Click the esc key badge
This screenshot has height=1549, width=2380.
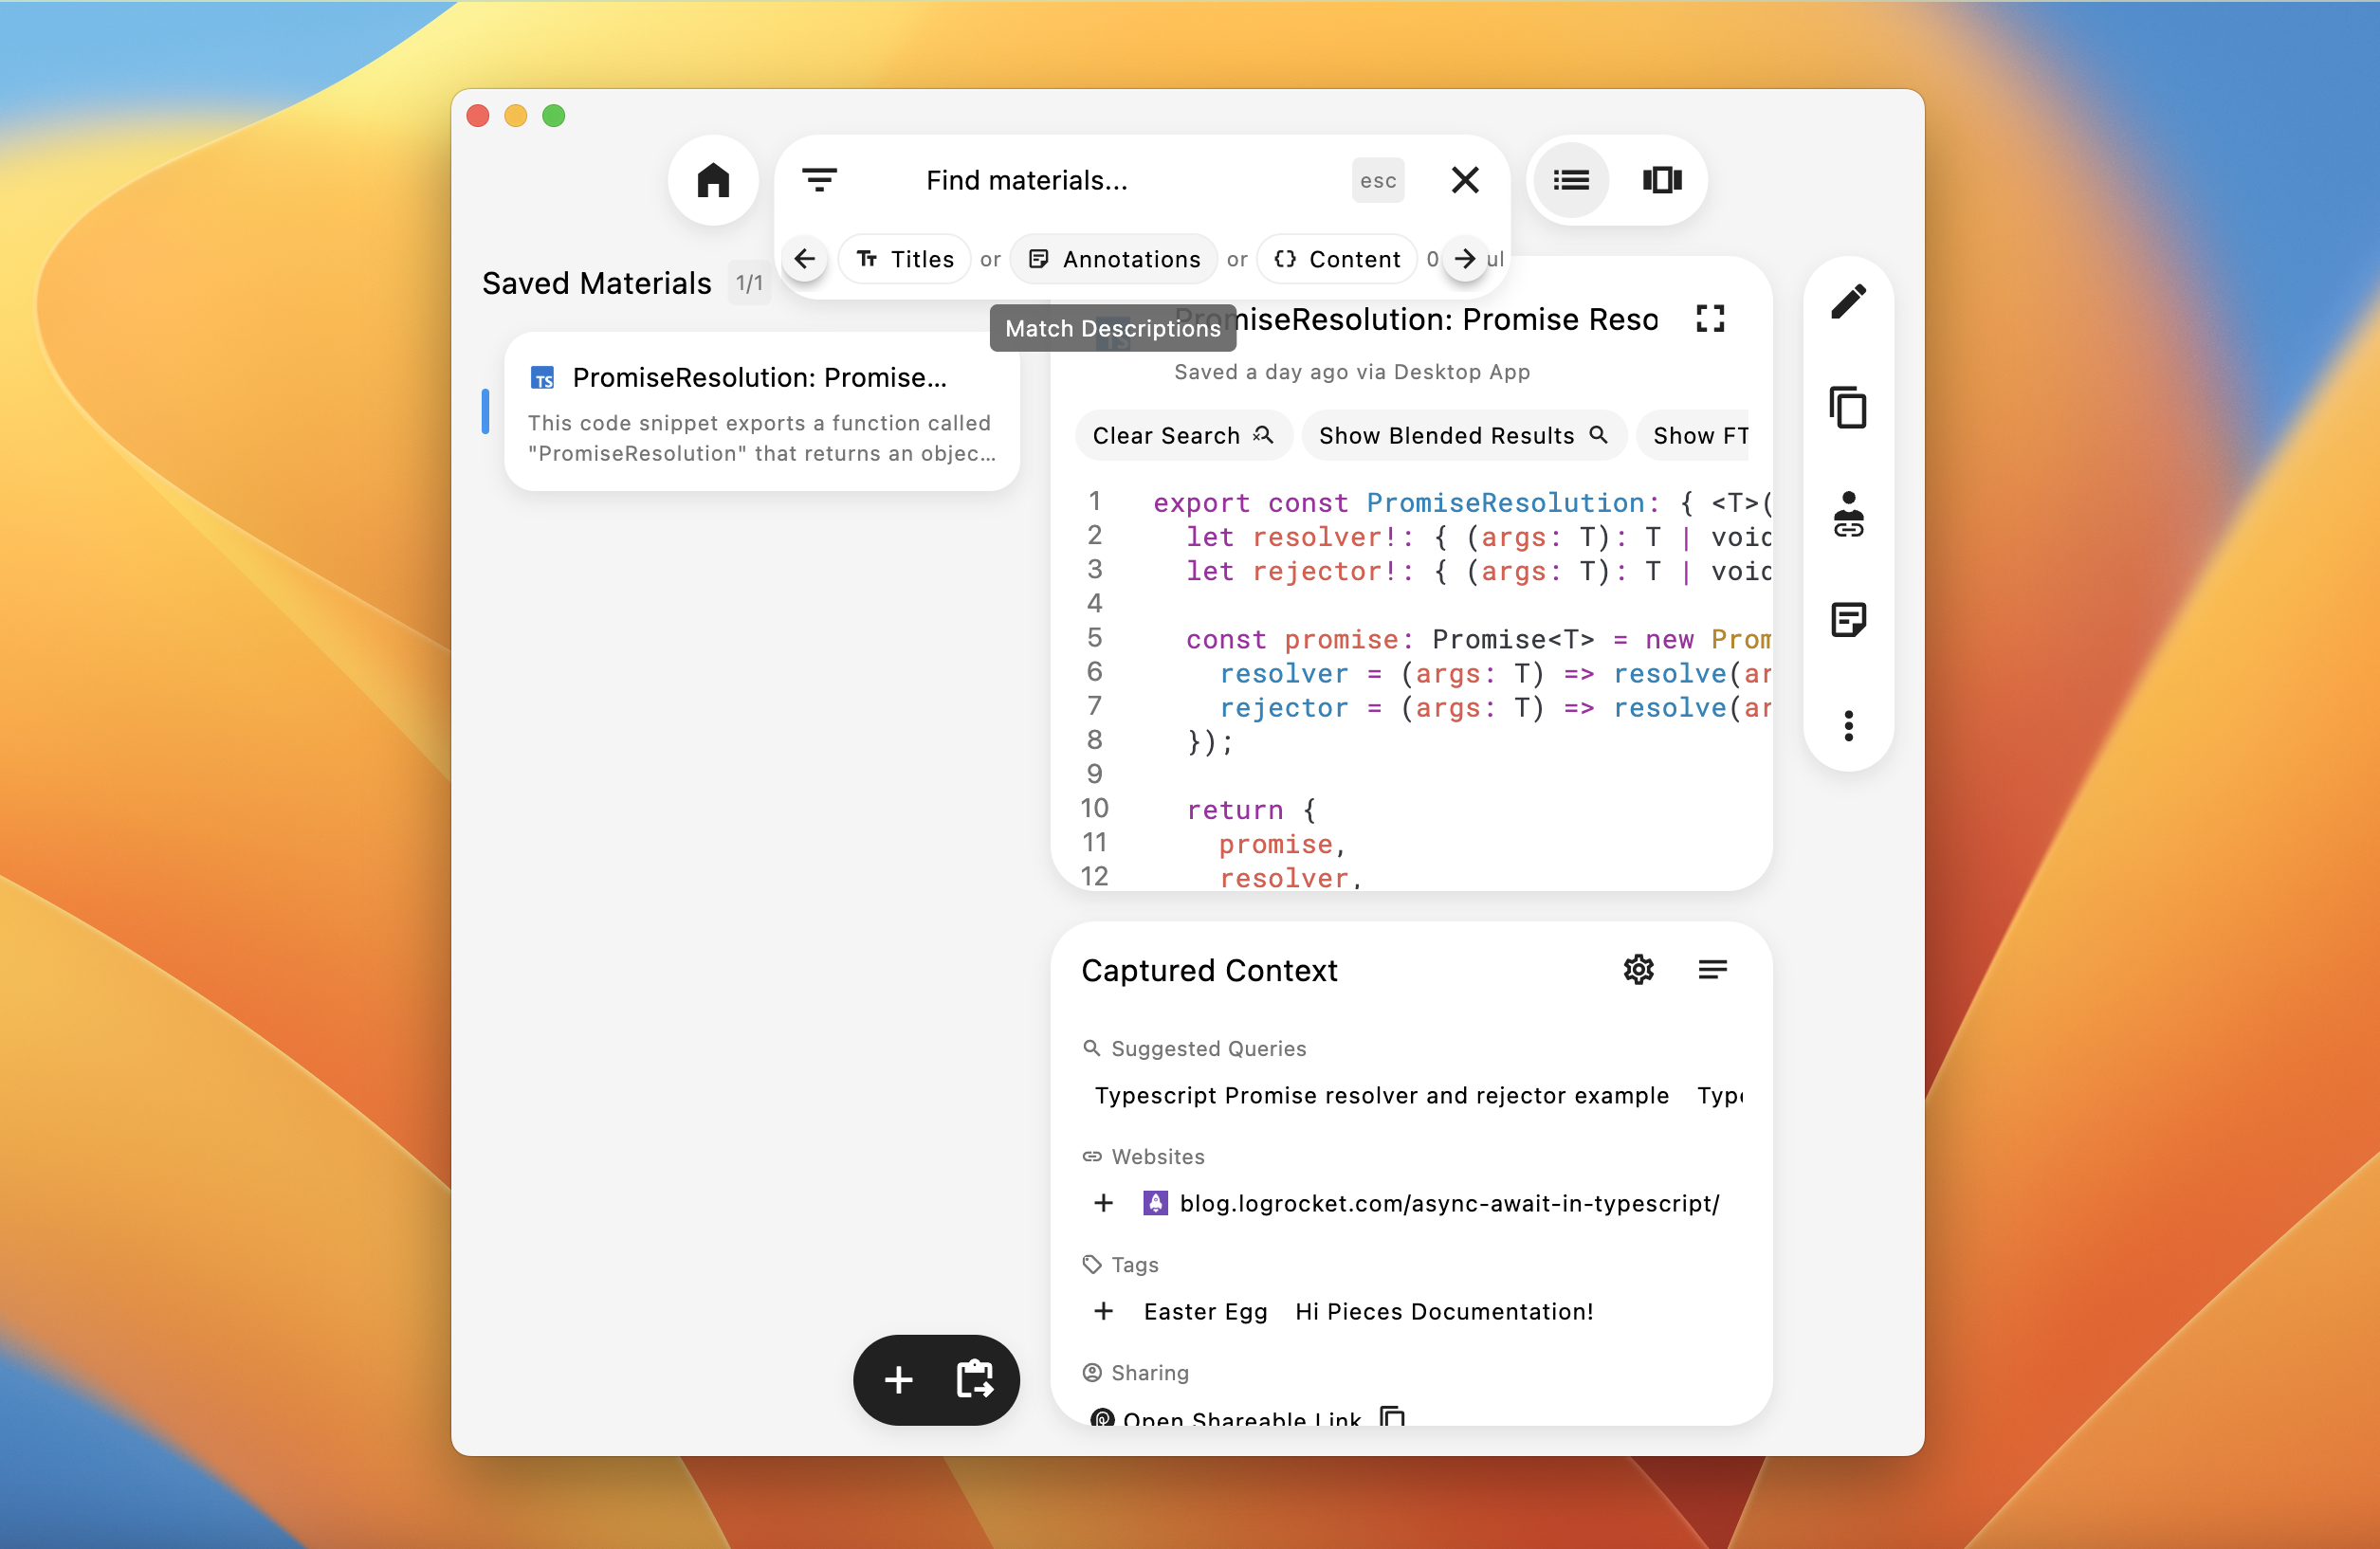point(1378,181)
